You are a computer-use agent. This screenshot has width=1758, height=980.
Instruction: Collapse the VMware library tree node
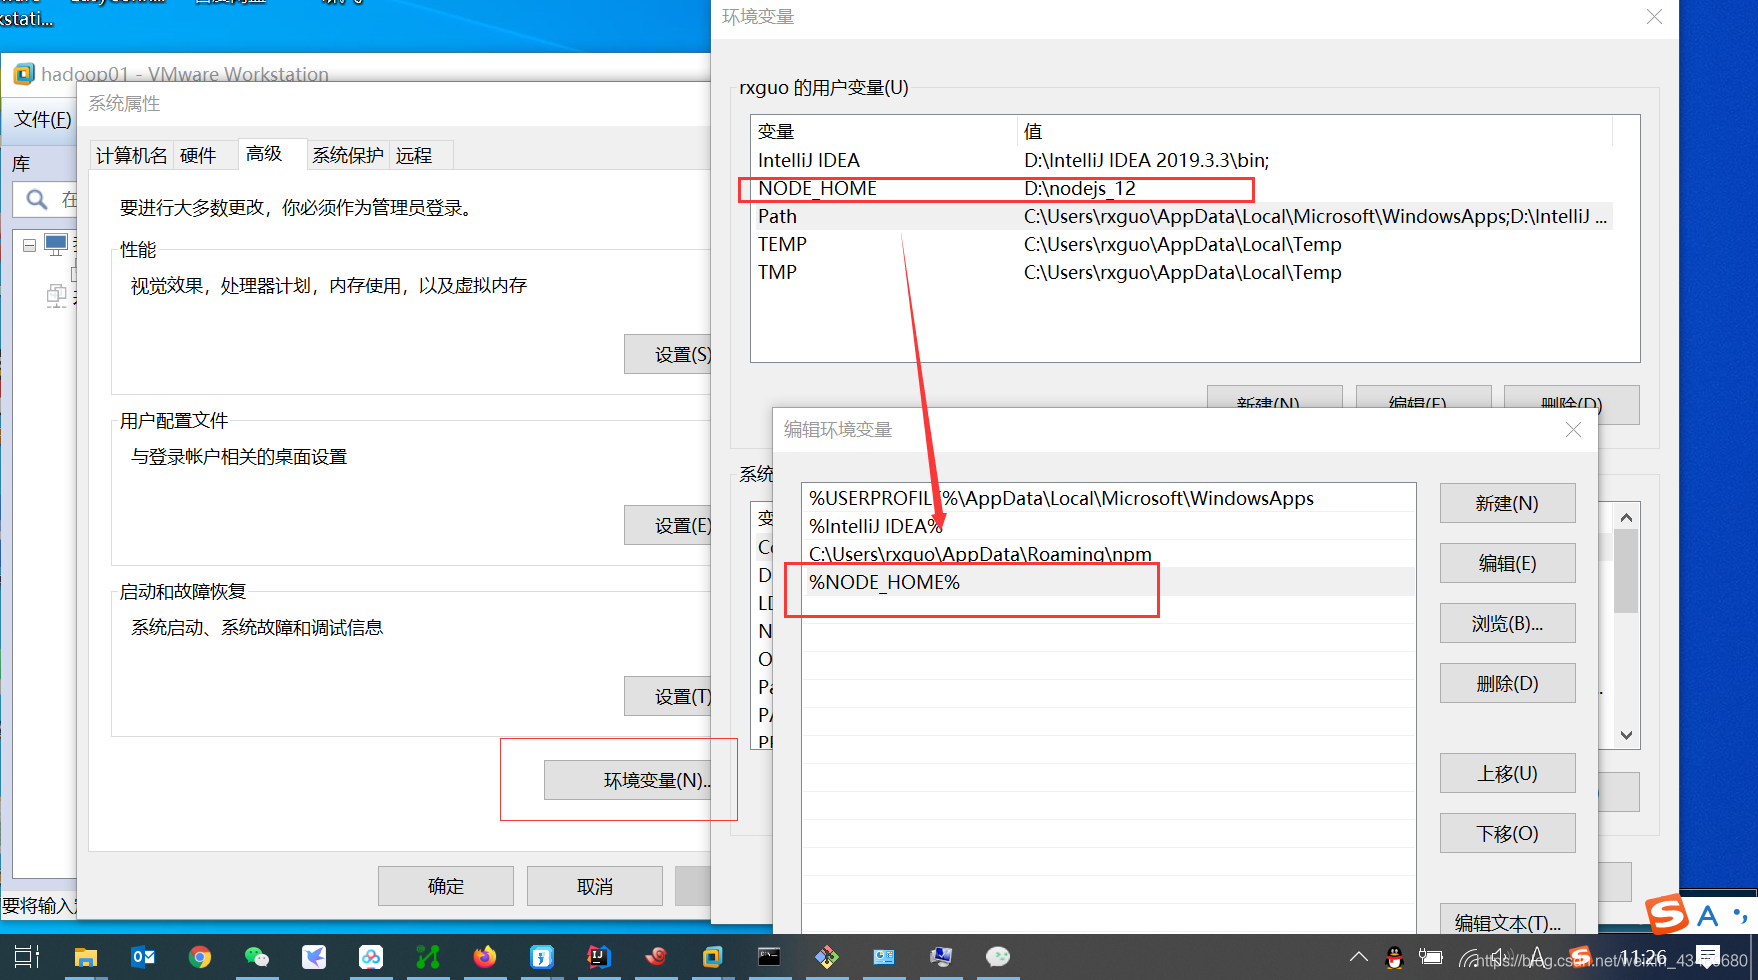pyautogui.click(x=29, y=245)
